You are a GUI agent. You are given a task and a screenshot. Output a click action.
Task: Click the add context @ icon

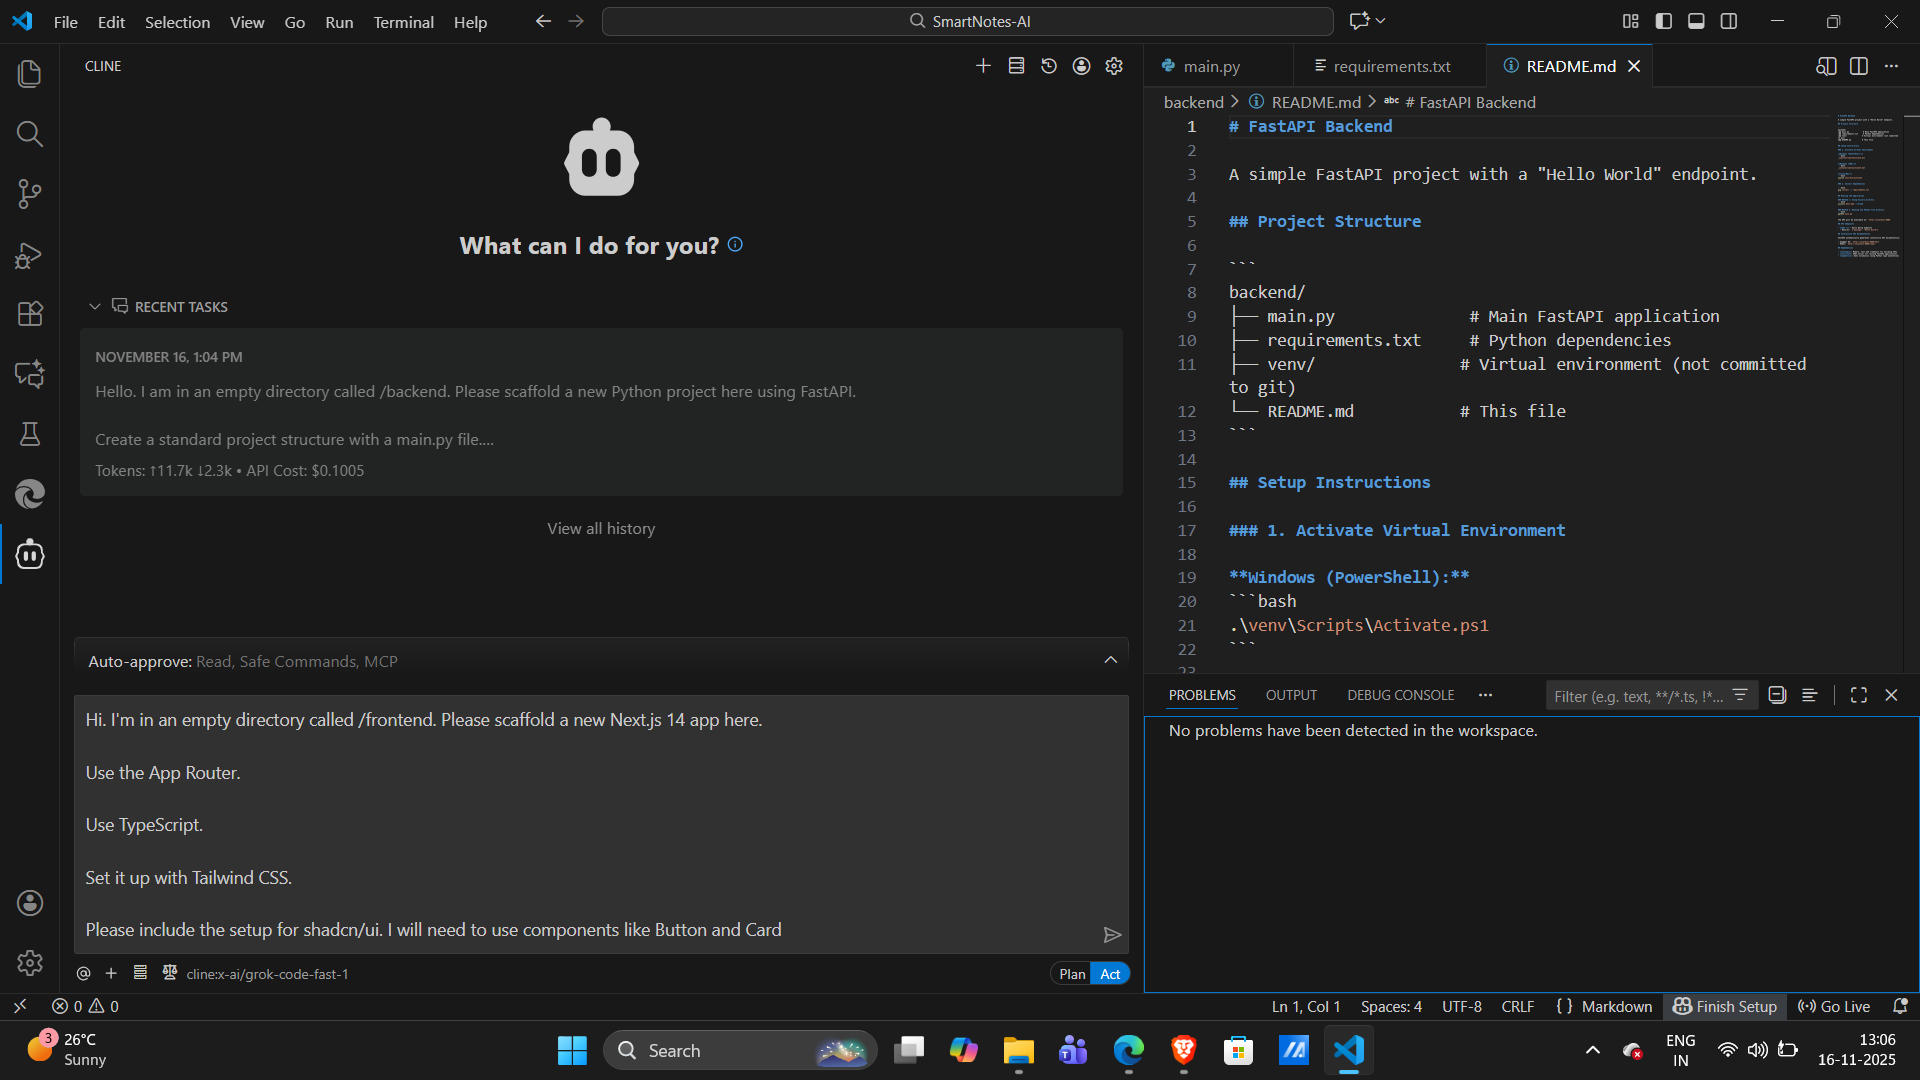coord(84,974)
